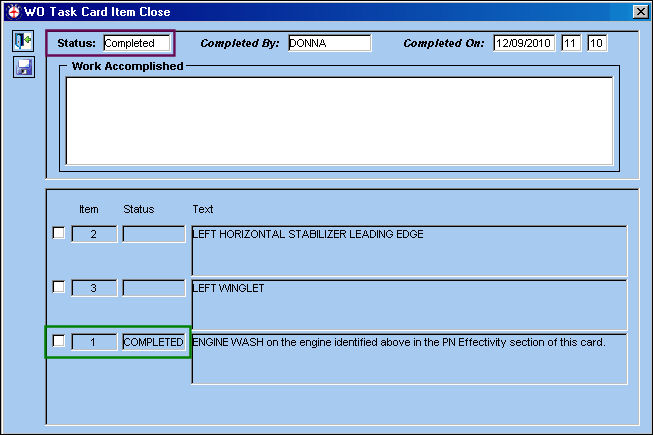The image size is (653, 435).
Task: Click the item number field showing 3
Action: [94, 288]
